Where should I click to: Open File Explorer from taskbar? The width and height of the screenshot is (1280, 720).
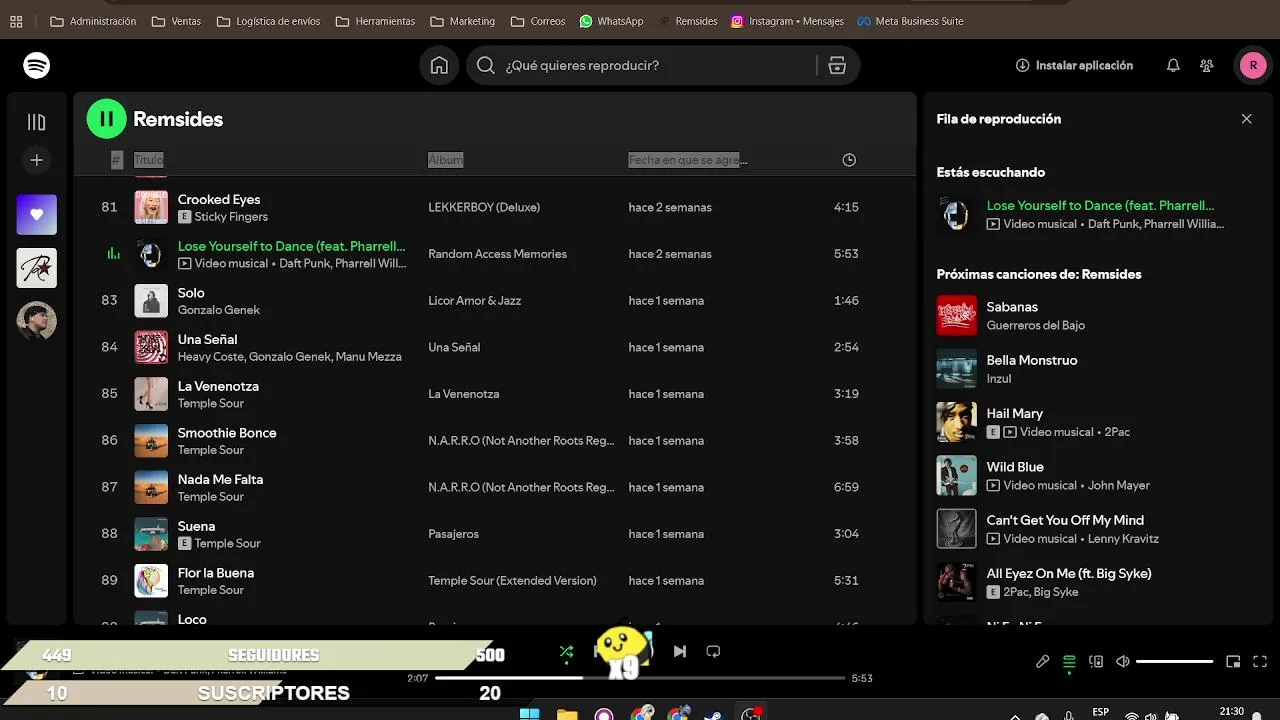pos(567,713)
